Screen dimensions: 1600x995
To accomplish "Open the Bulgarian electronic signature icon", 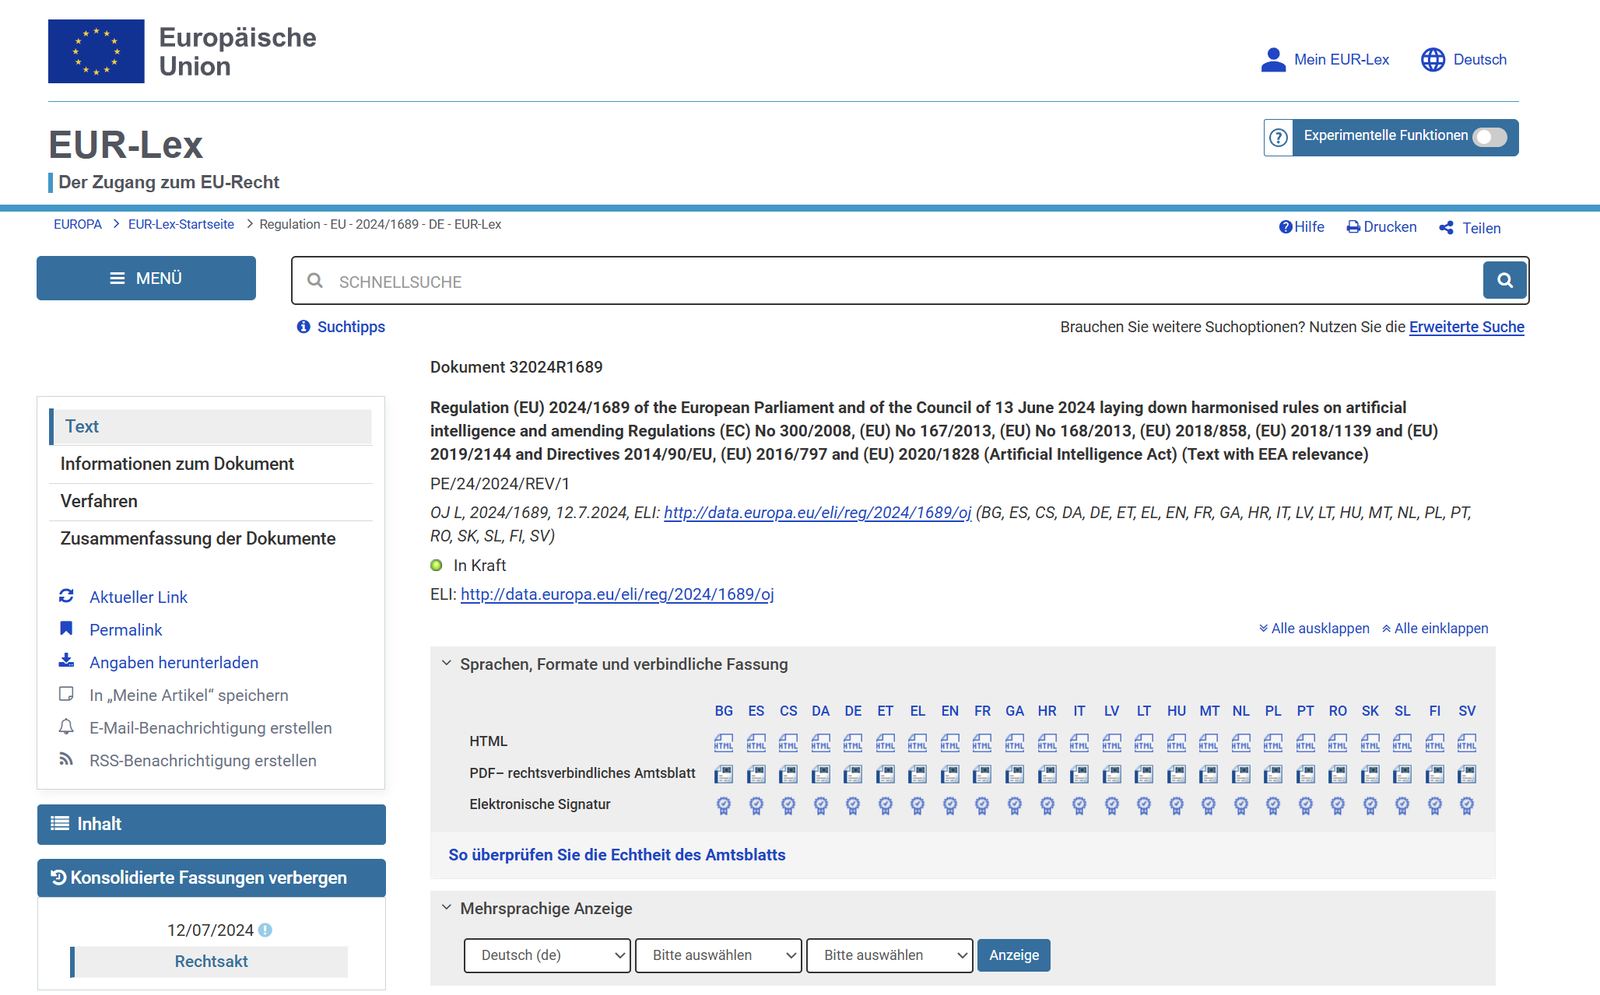I will [724, 805].
